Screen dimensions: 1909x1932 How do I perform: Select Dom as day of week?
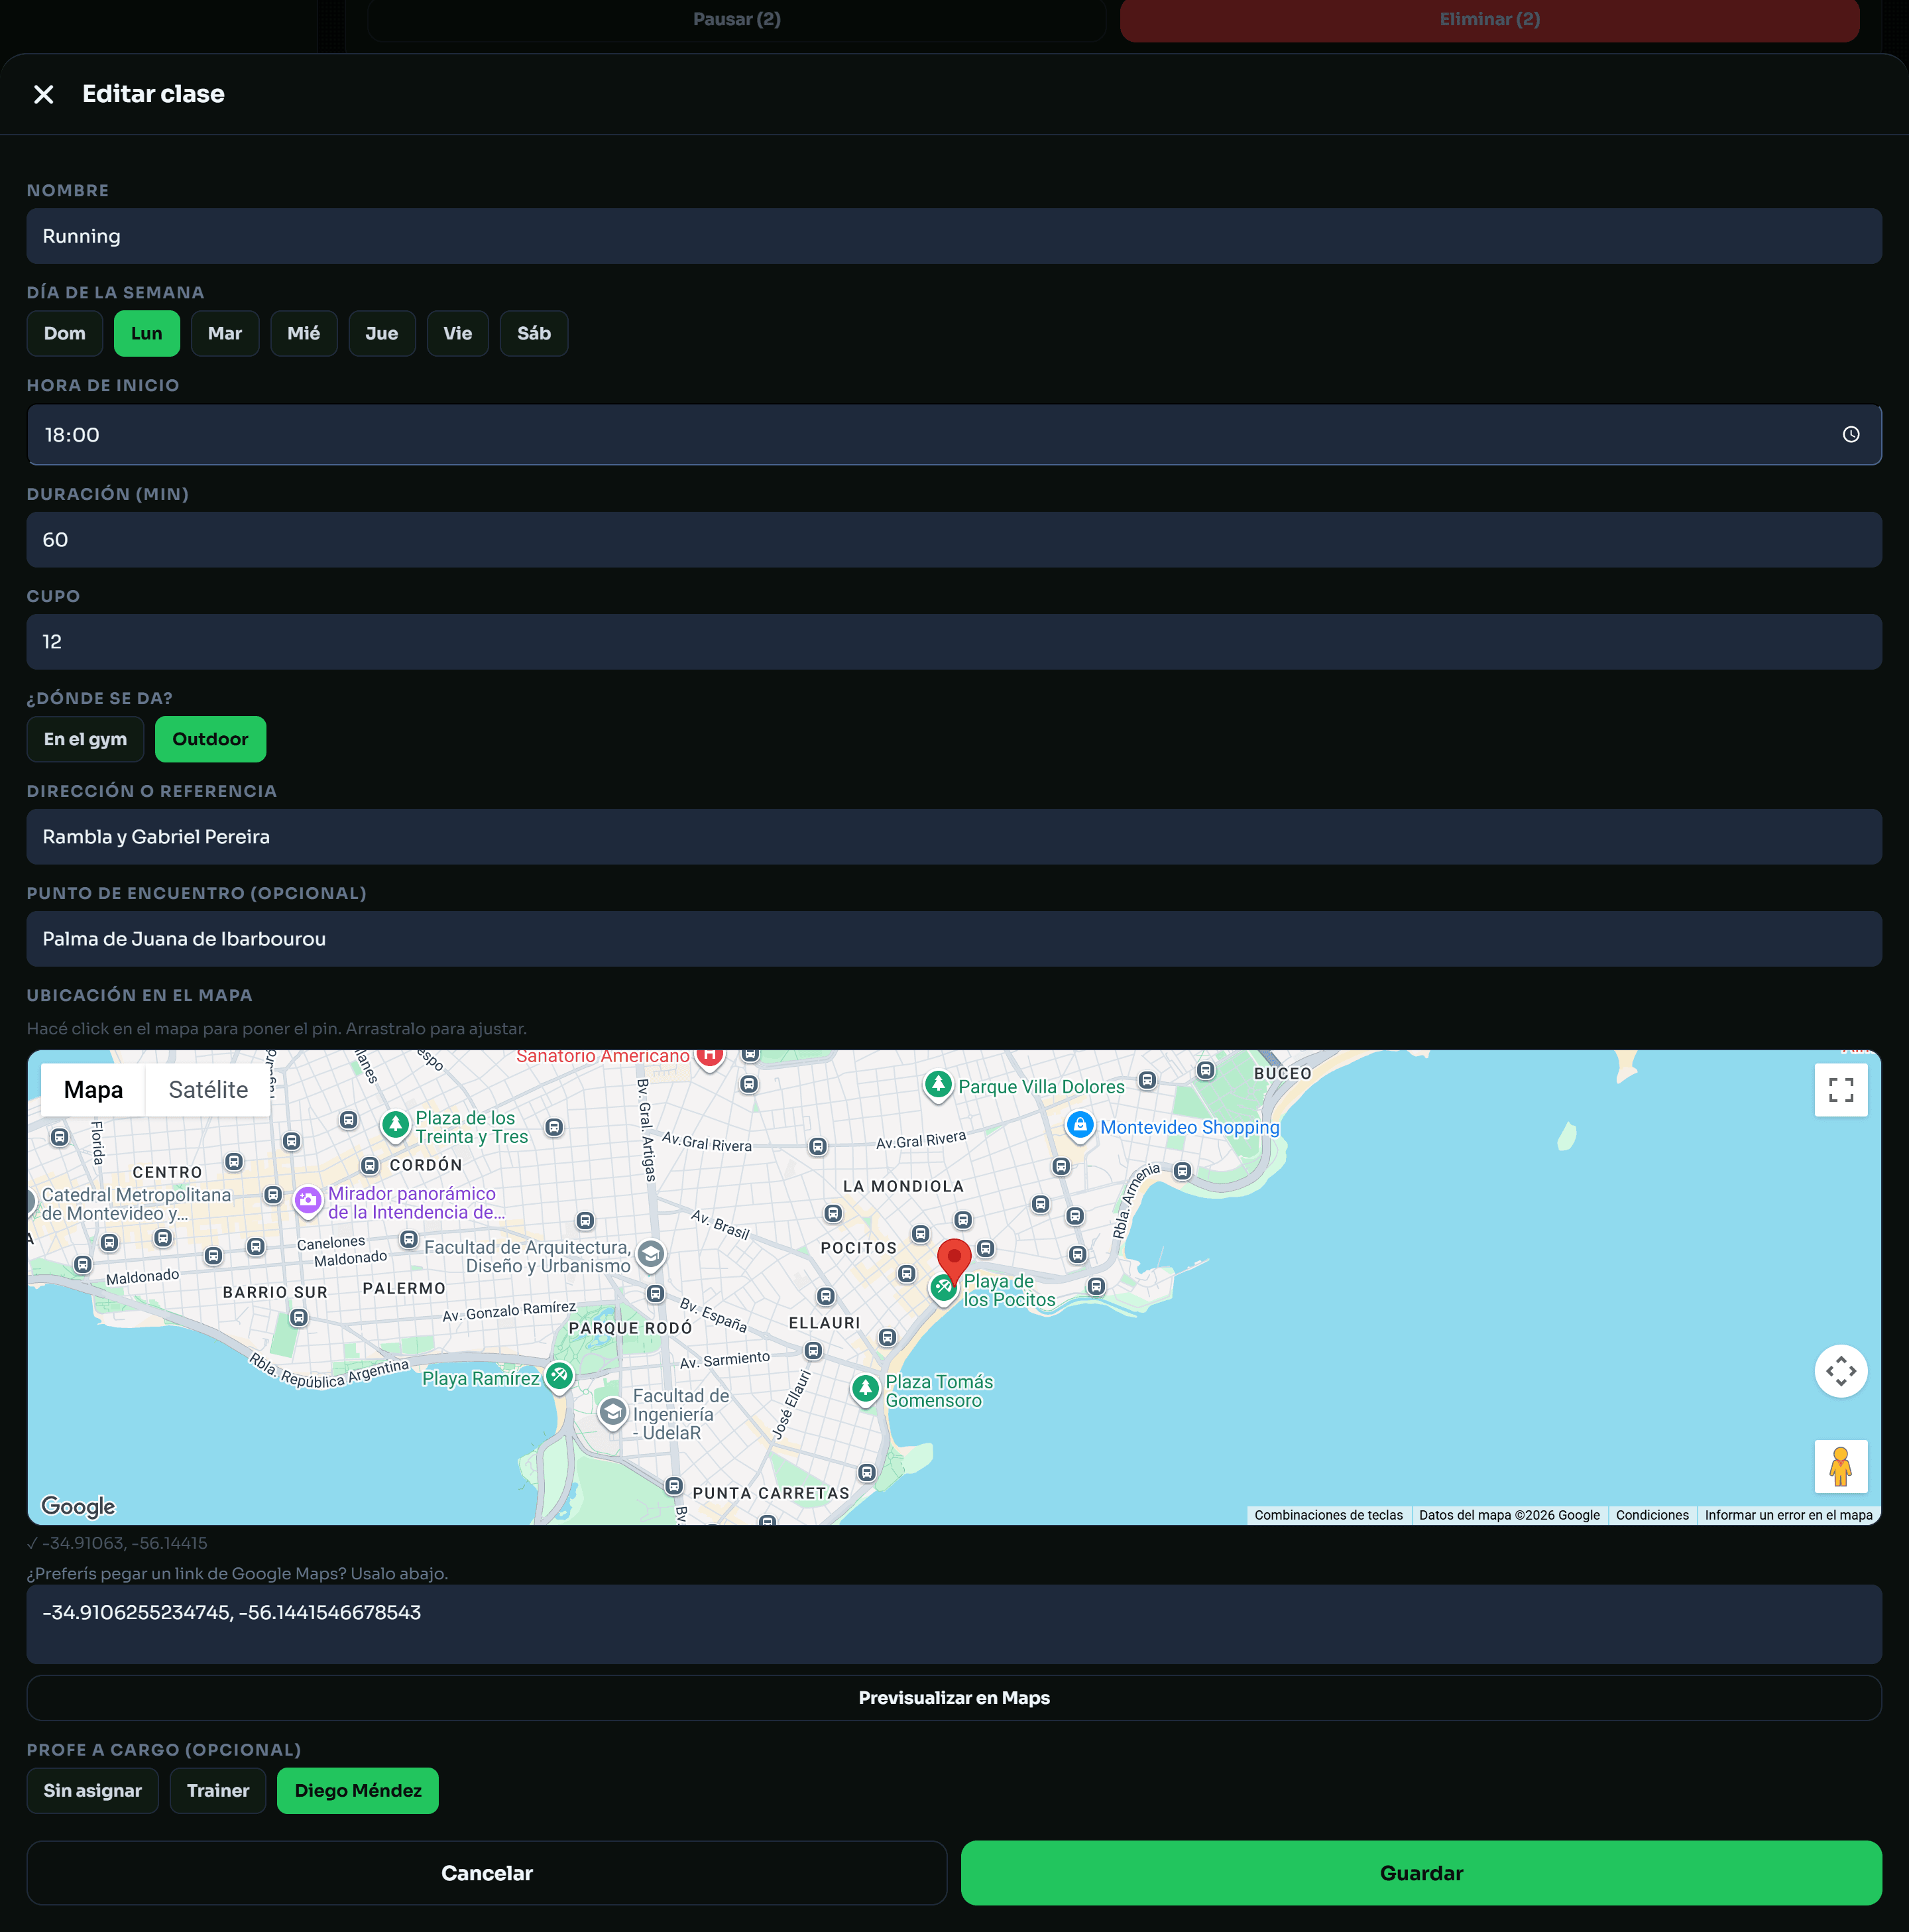[x=65, y=333]
